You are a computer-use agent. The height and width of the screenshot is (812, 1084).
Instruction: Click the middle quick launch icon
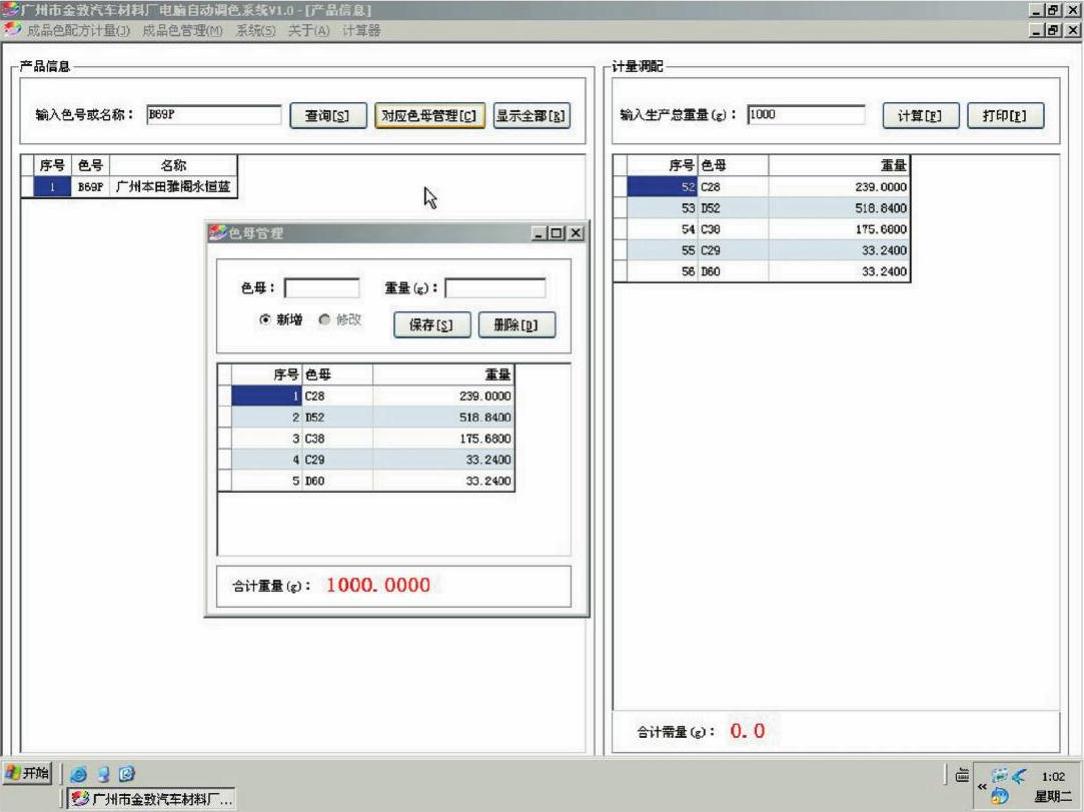(x=103, y=774)
